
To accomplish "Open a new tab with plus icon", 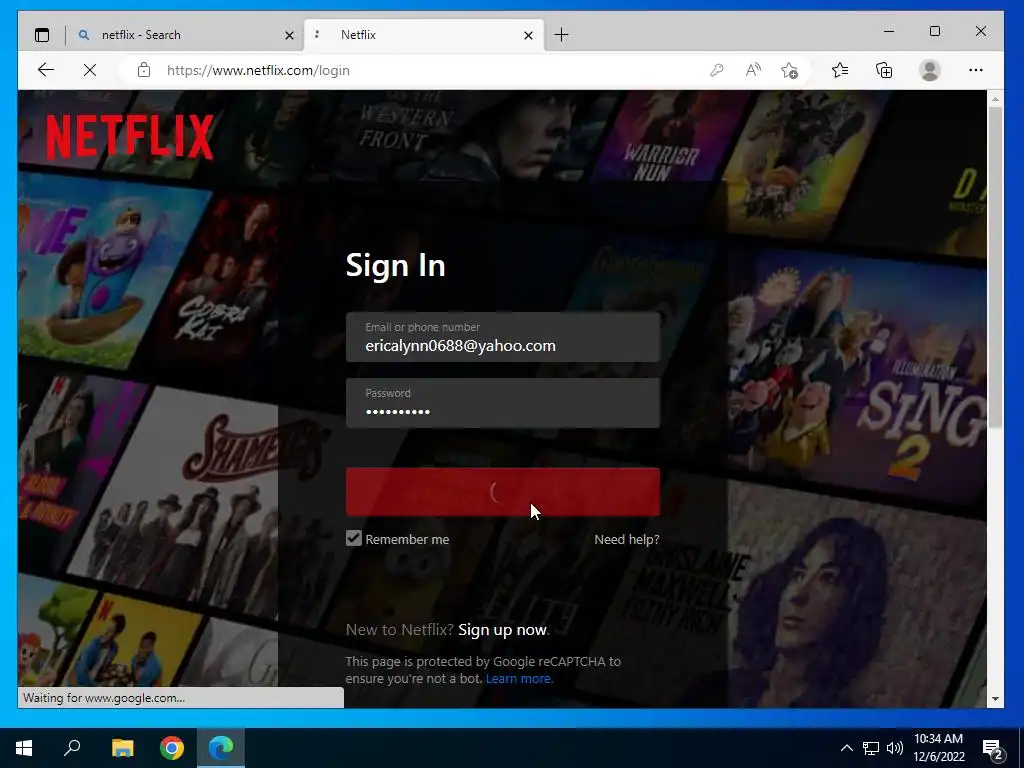I will (561, 35).
